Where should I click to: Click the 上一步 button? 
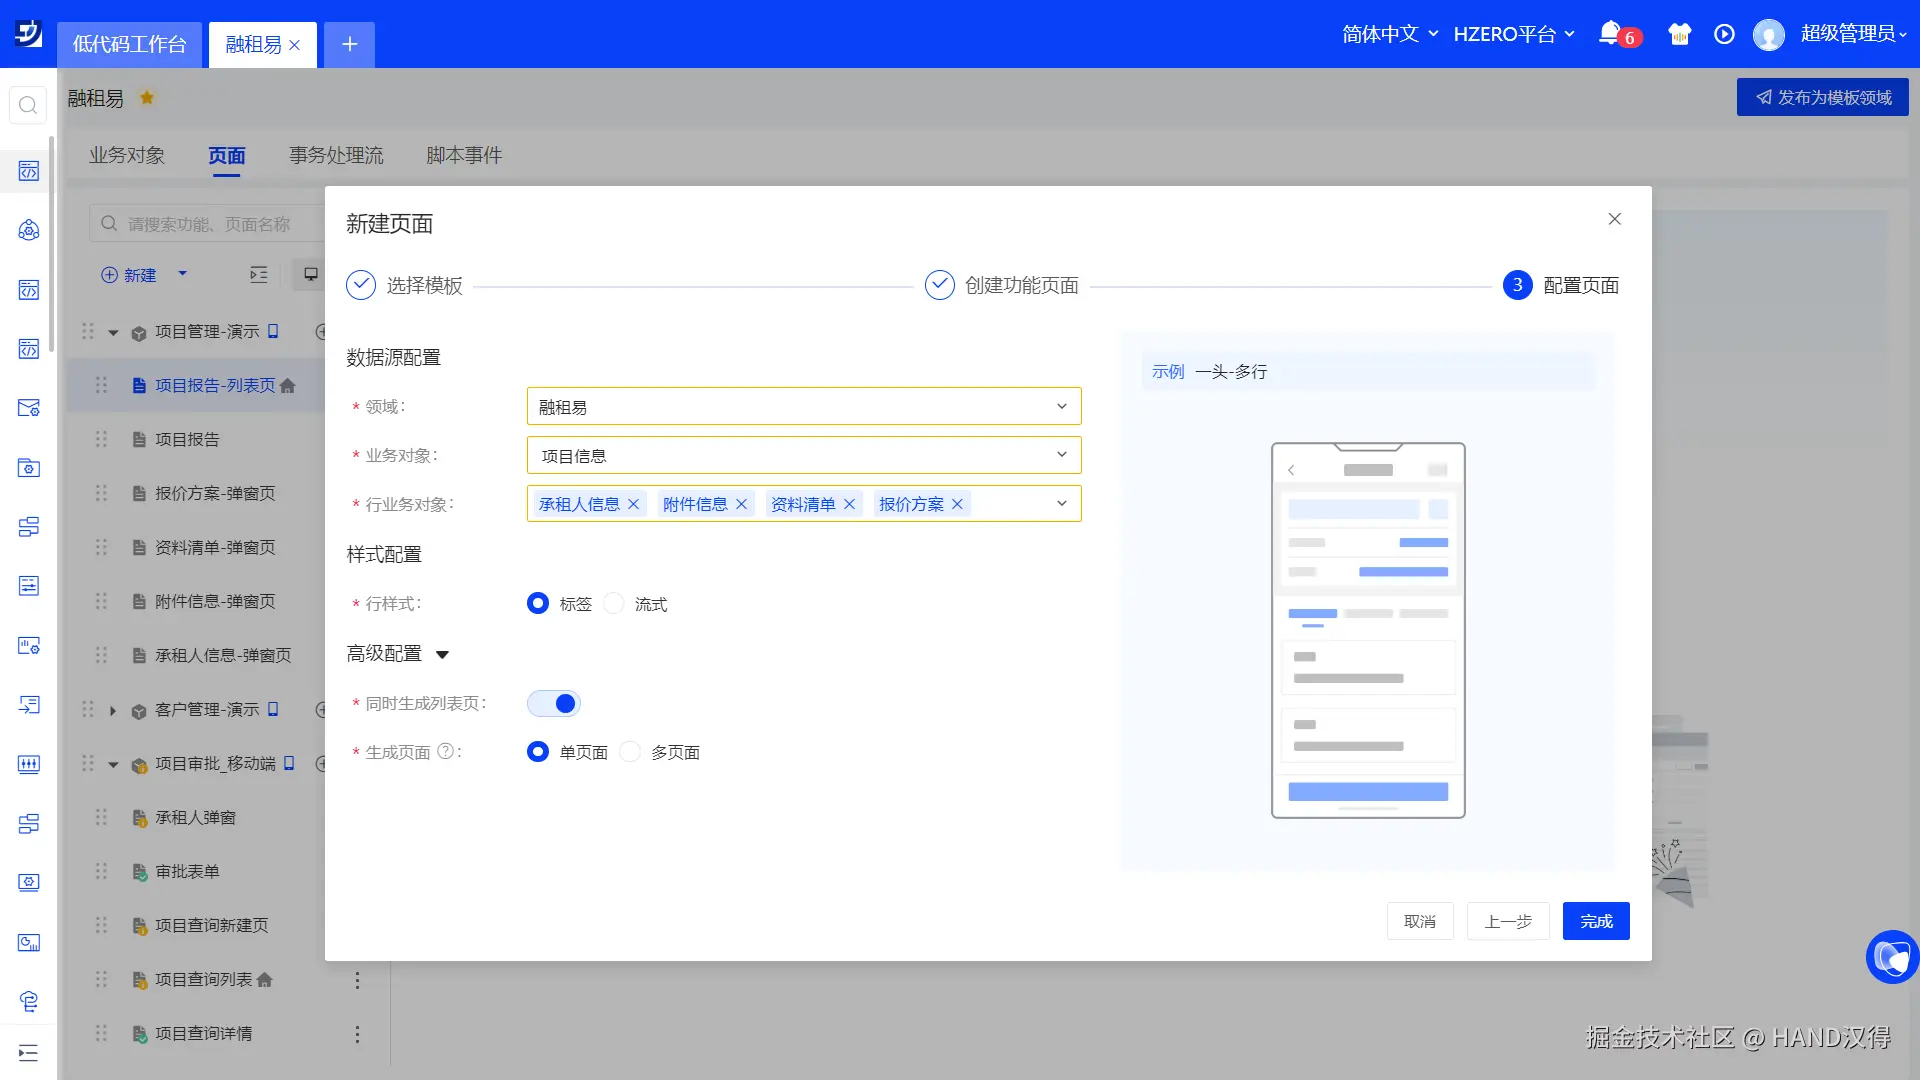click(x=1507, y=921)
